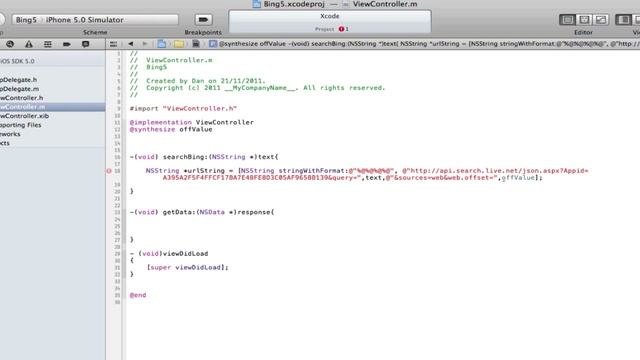Click the viewDidLoad method name
Screen dimensions: 640x360
point(185,253)
